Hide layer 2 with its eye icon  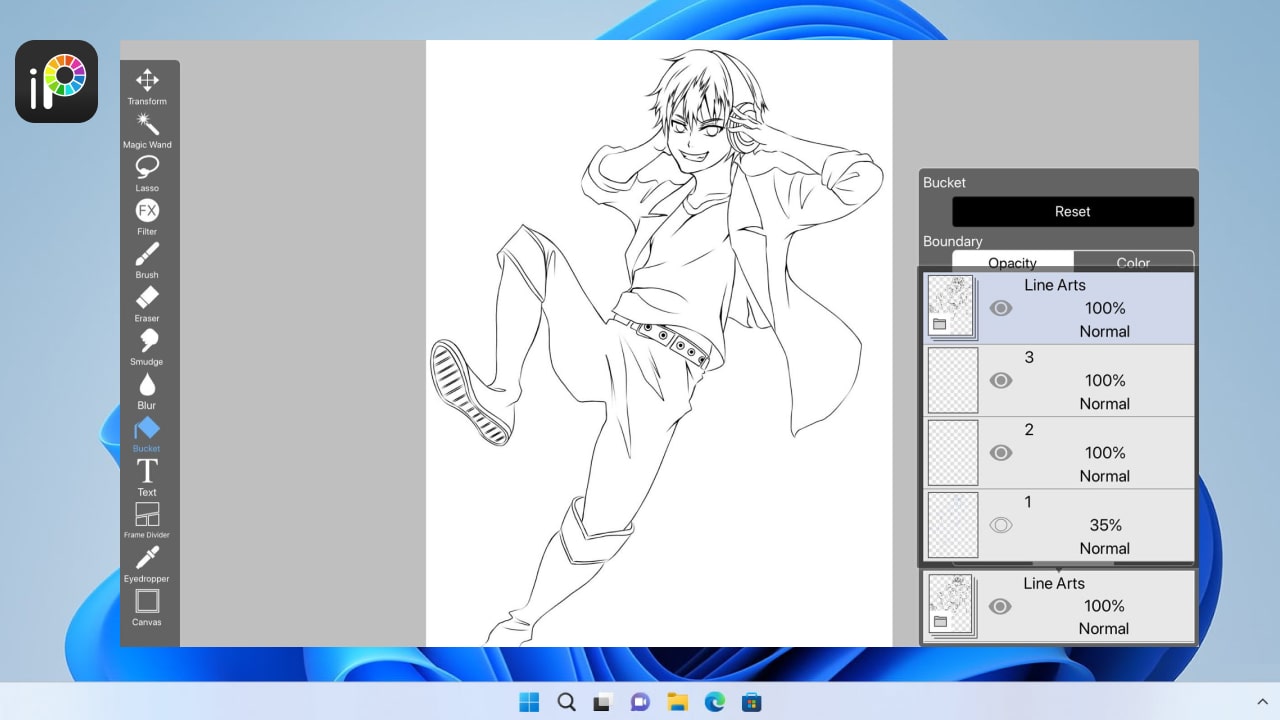pyautogui.click(x=1000, y=453)
